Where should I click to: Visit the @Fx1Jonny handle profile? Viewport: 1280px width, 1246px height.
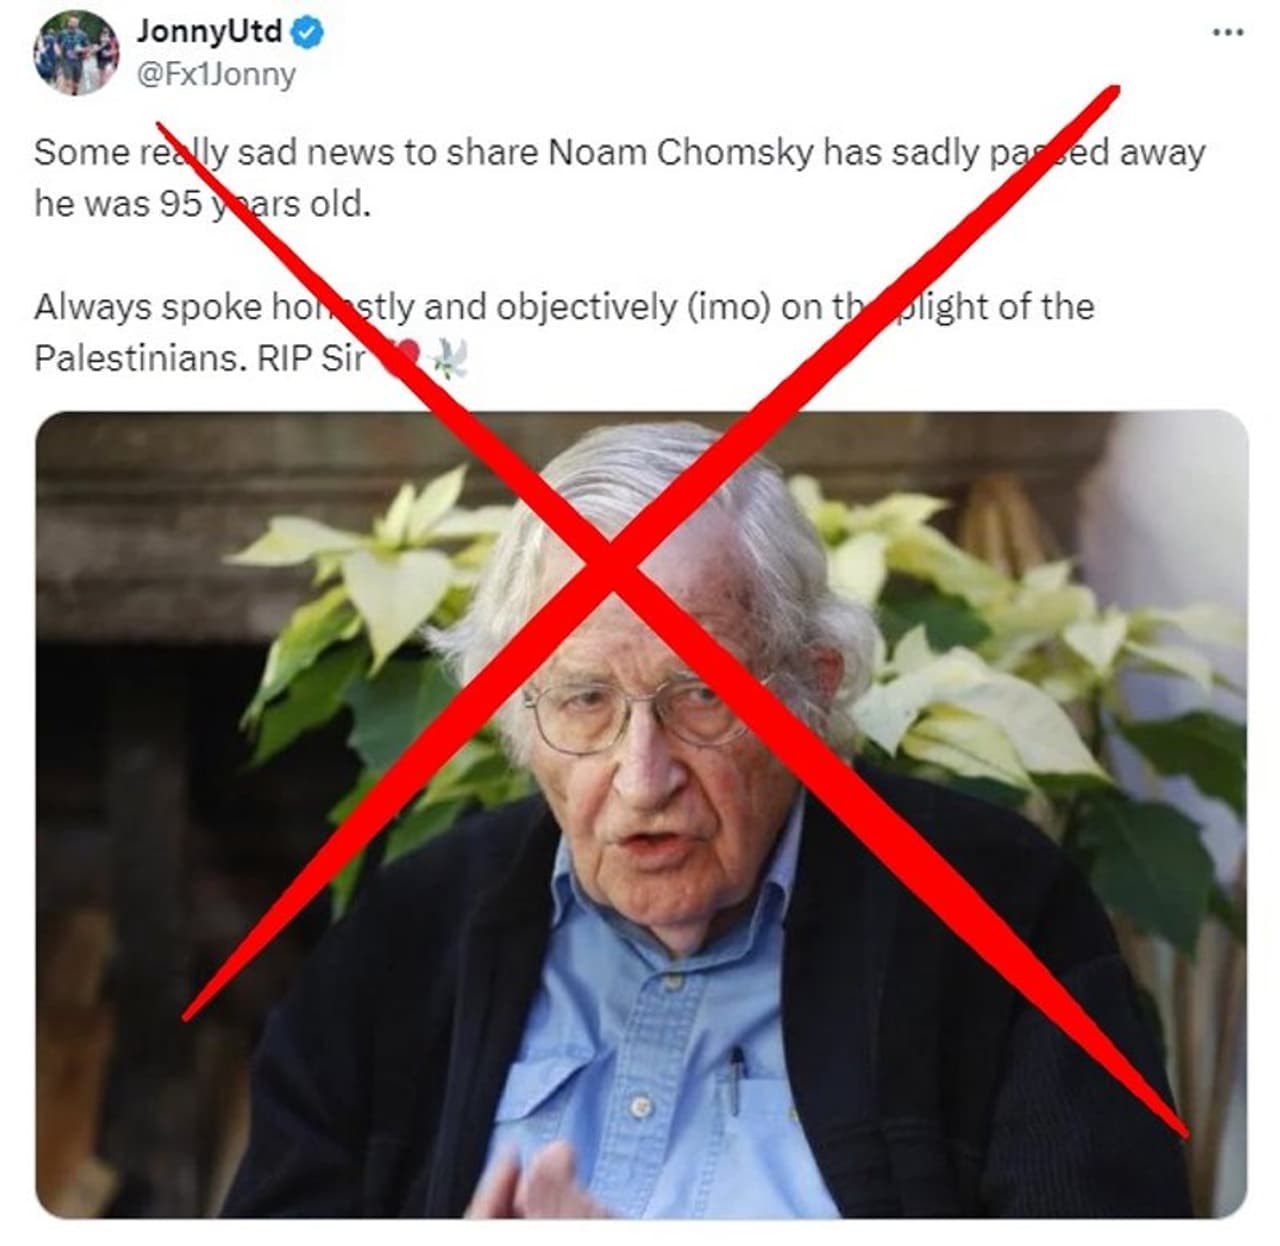(216, 75)
